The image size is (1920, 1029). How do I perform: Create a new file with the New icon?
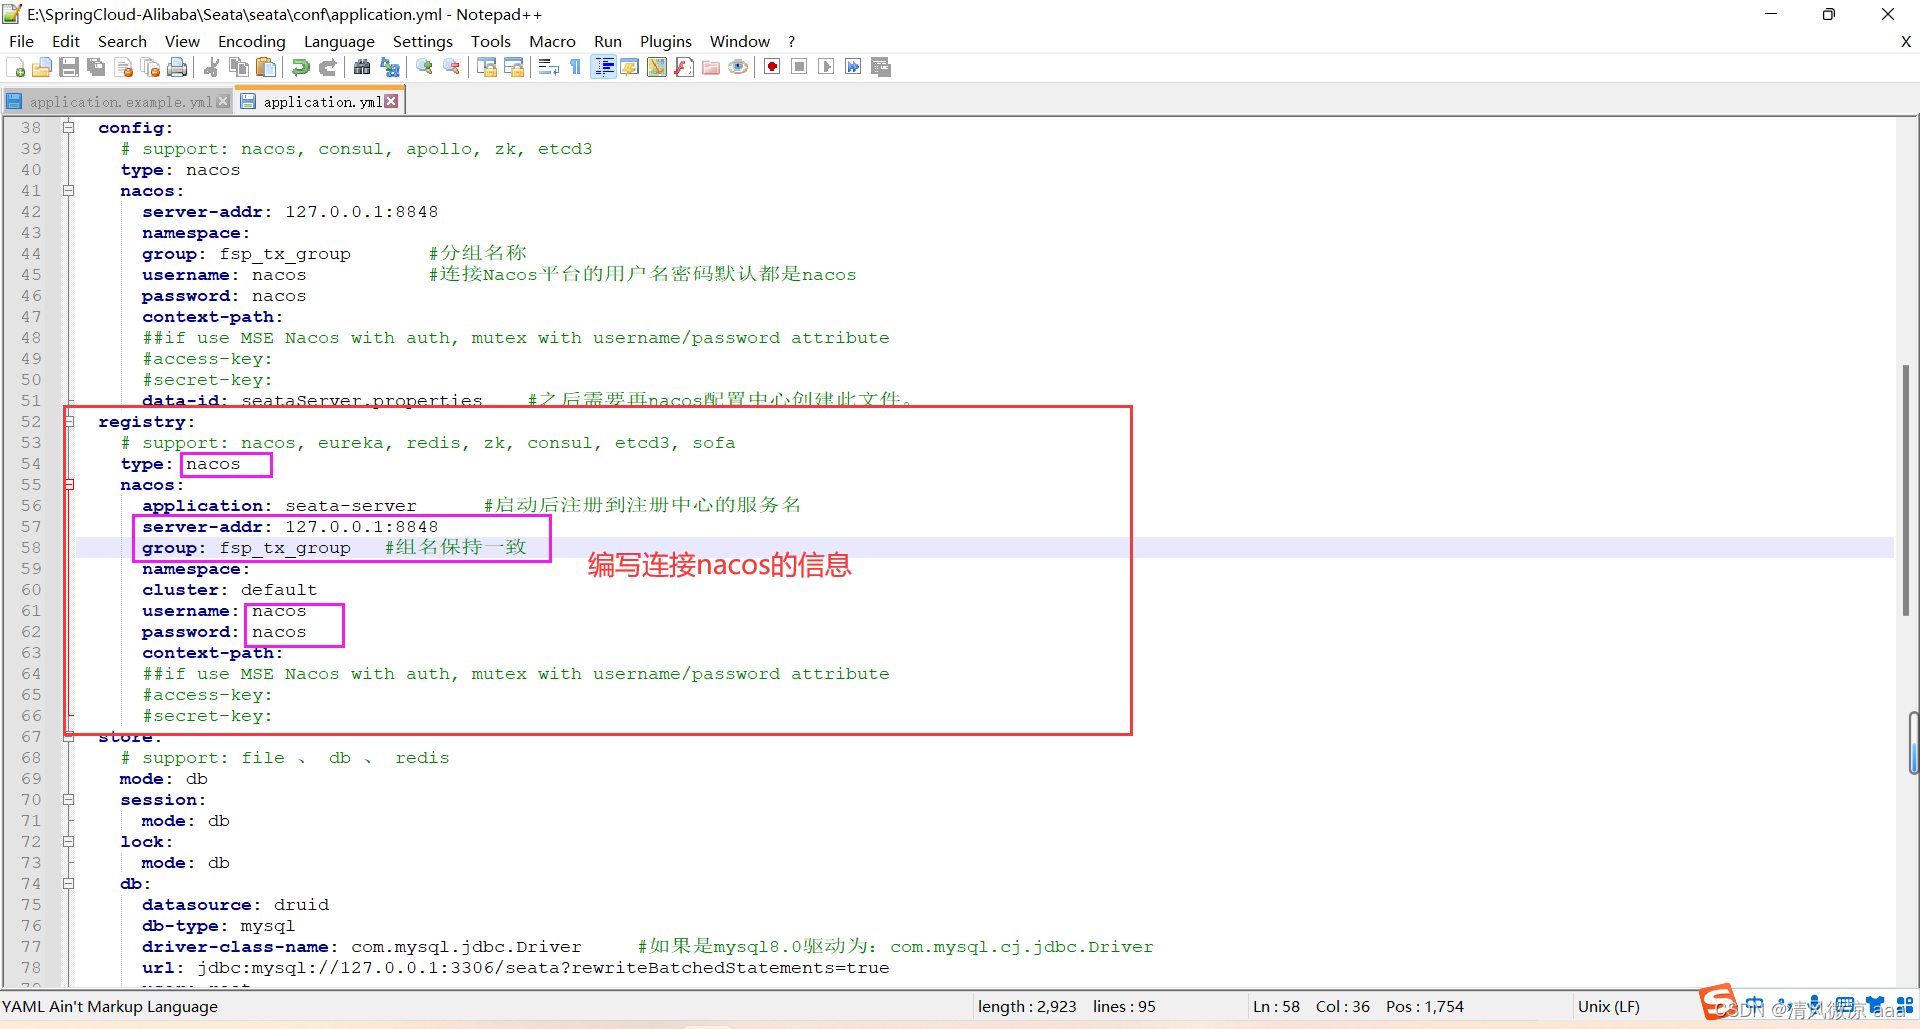coord(15,67)
